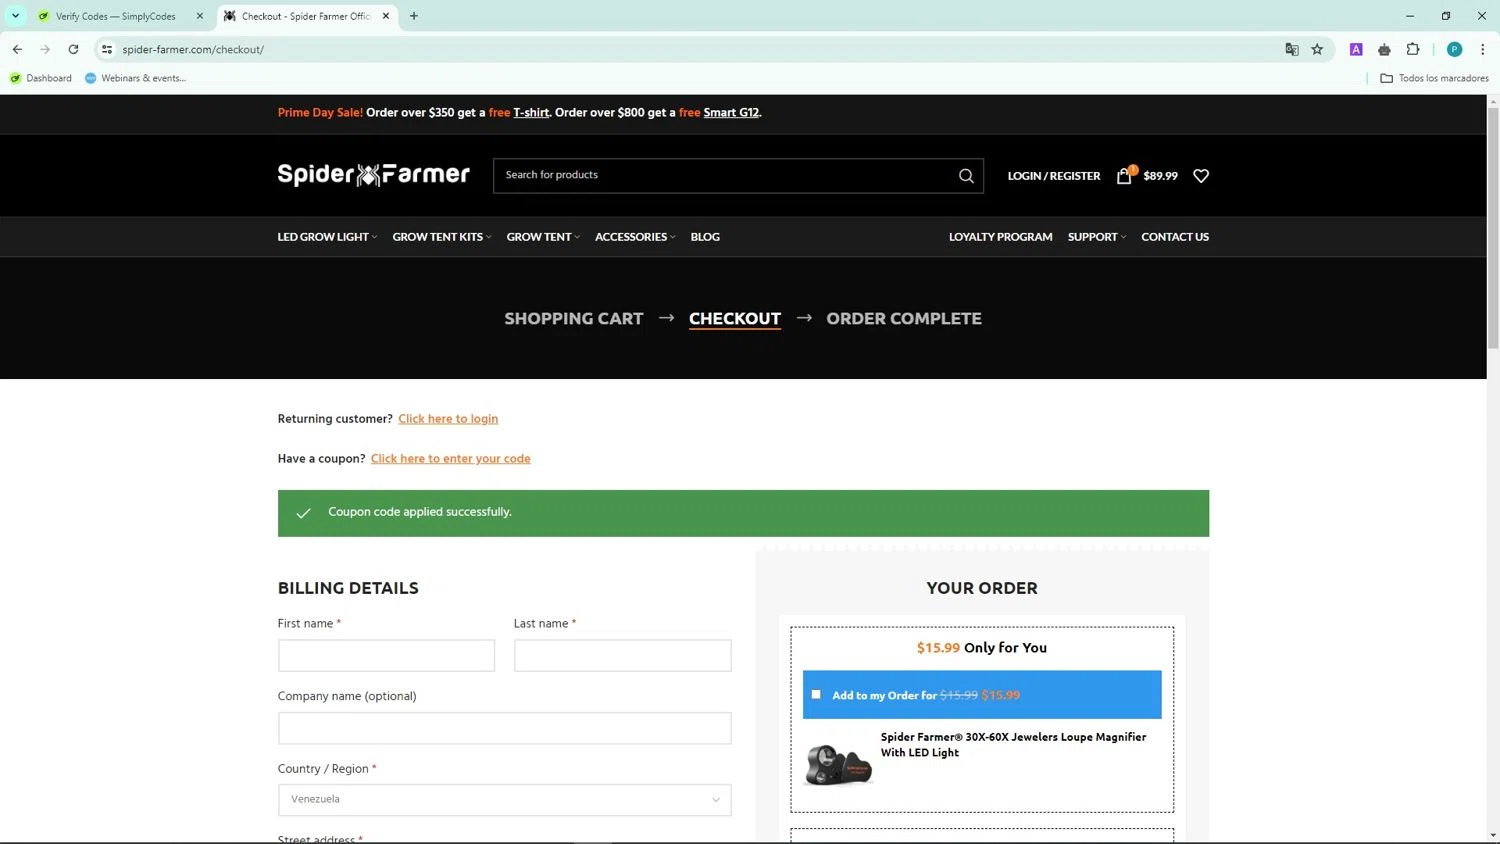1500x844 pixels.
Task: Open the Google Translate page icon
Action: click(1292, 49)
